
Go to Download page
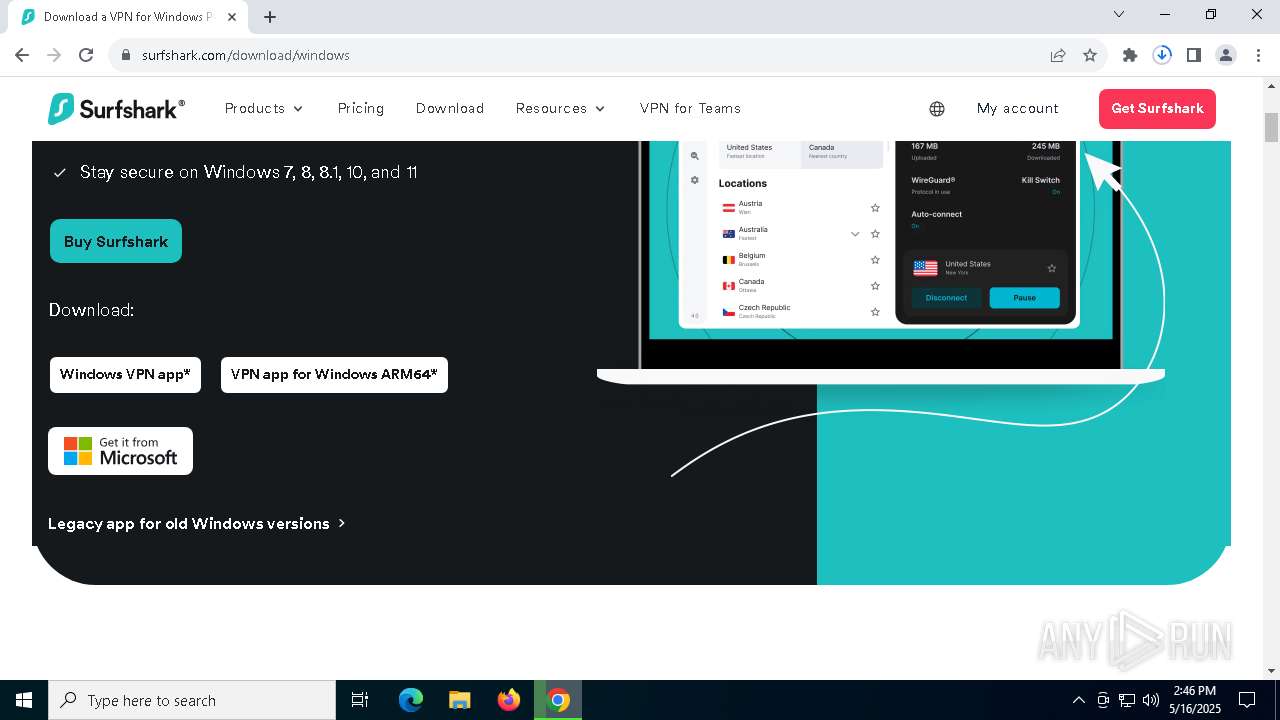(x=450, y=108)
